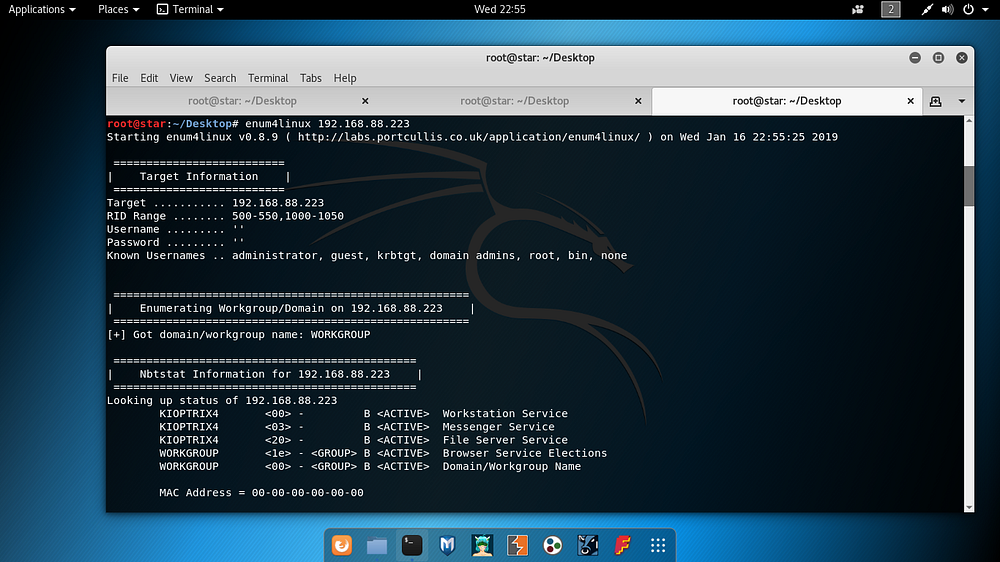1000x562 pixels.
Task: Click 'Got domain/workgroup name: WORKGROUP' line
Action: tap(239, 334)
